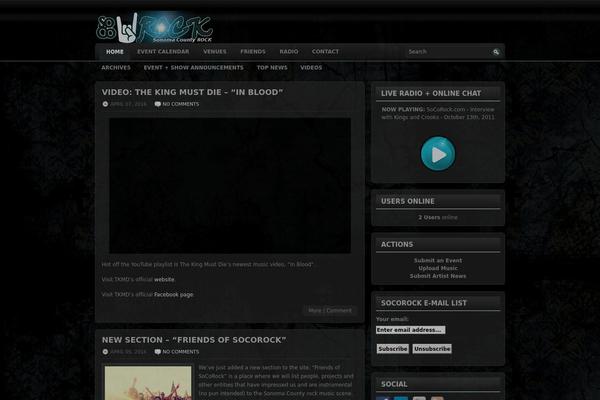Viewport: 600px width, 400px height.
Task: Open the King Must Die video post title
Action: click(192, 92)
